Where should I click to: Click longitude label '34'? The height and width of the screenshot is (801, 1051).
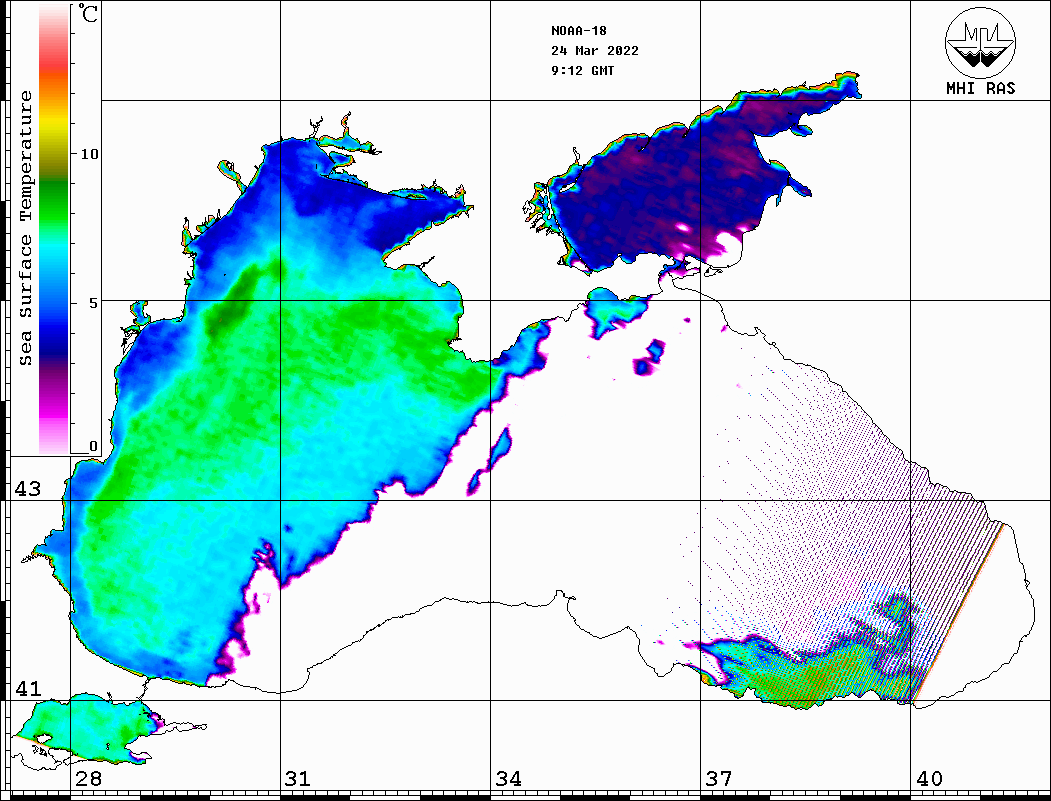click(509, 779)
